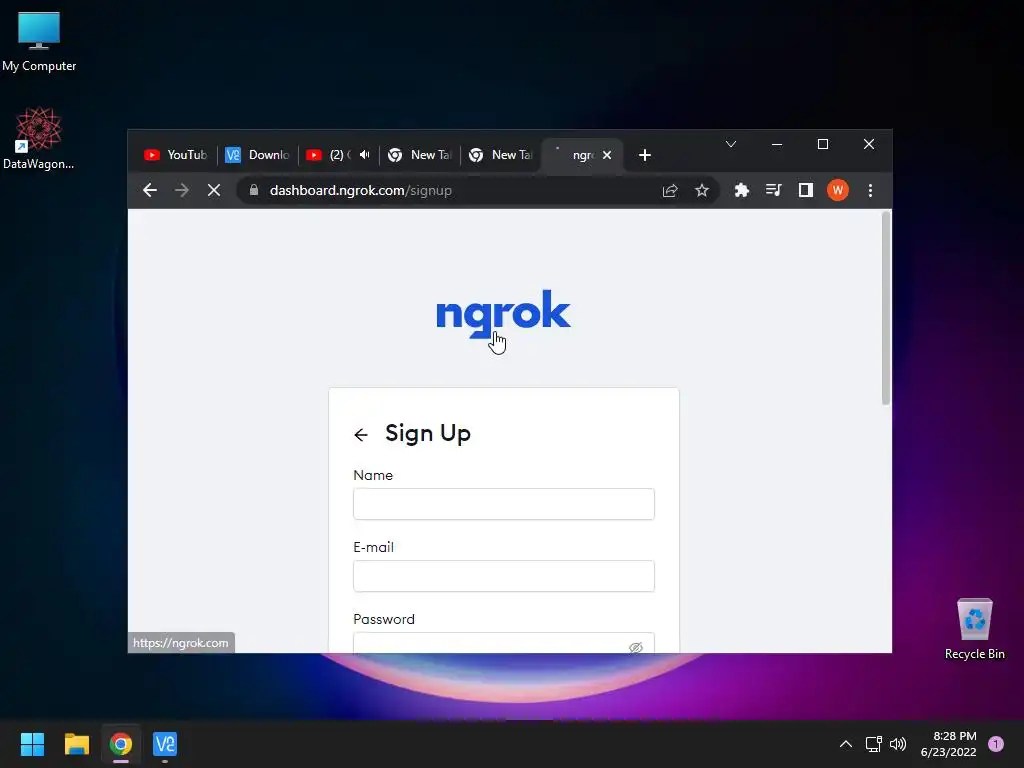Viewport: 1024px width, 768px height.
Task: Open the Windows Start menu
Action: tap(32, 744)
